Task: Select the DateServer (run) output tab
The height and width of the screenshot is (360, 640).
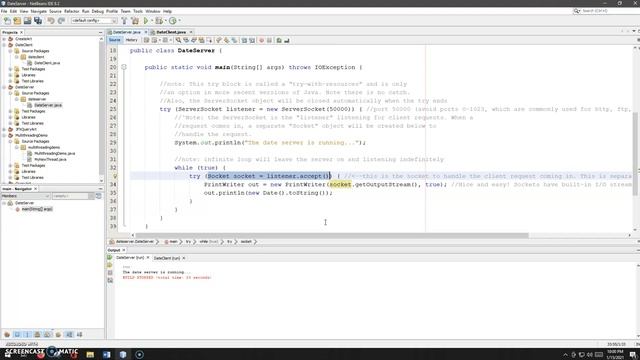Action: (130, 258)
